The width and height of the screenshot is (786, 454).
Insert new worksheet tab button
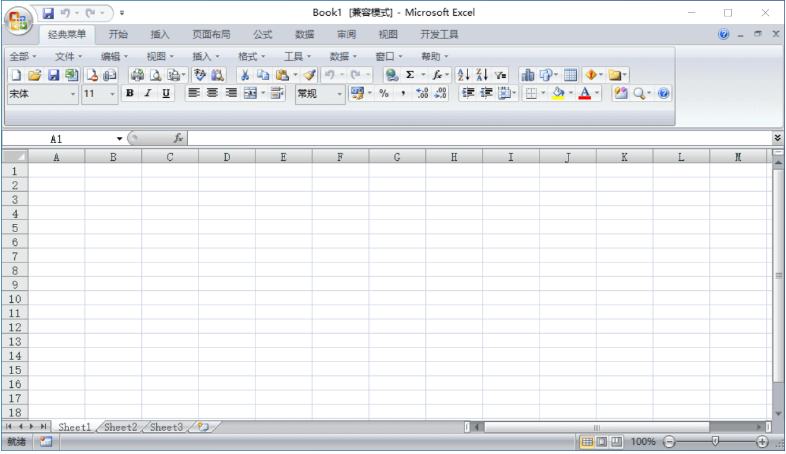coord(203,427)
